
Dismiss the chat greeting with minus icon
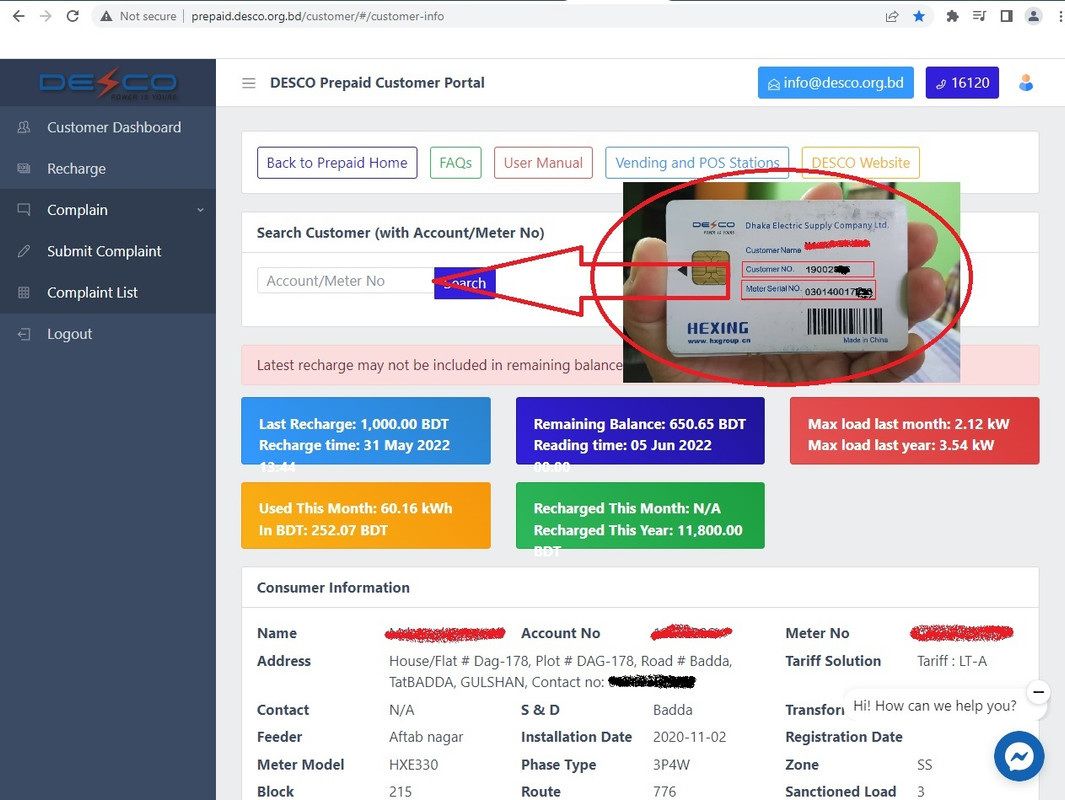[x=1038, y=692]
